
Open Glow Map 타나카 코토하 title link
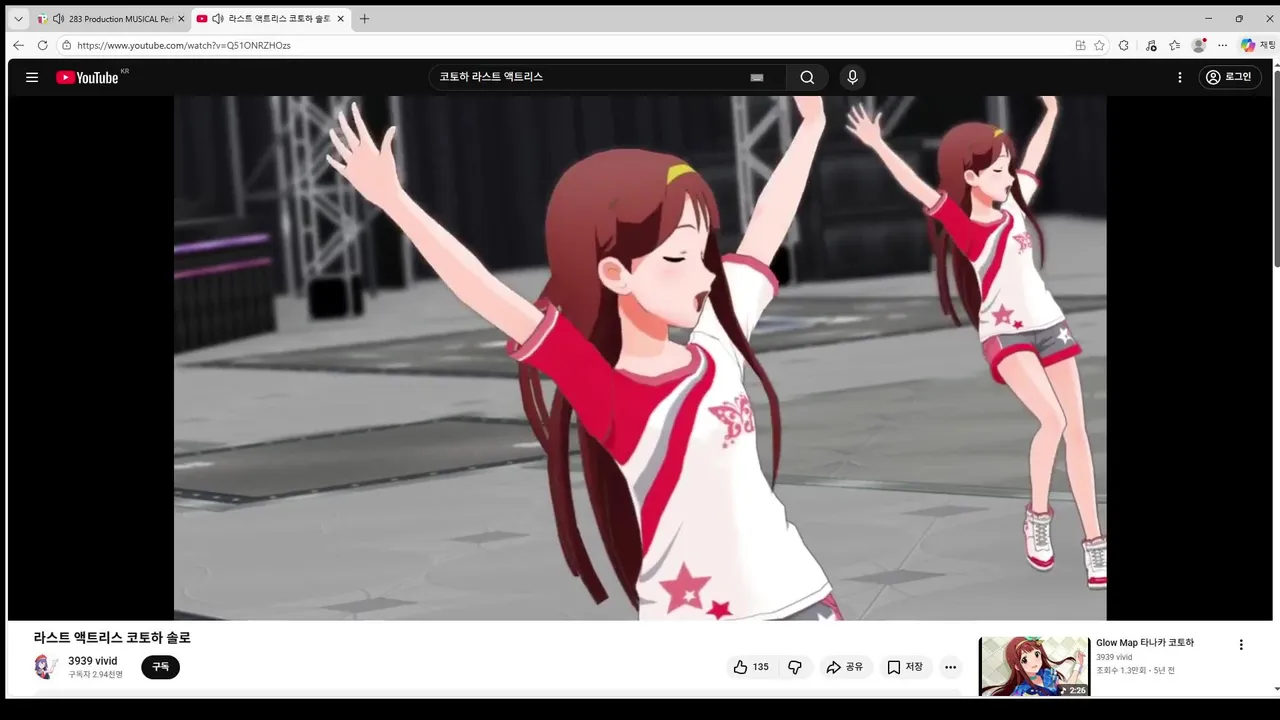(1145, 643)
